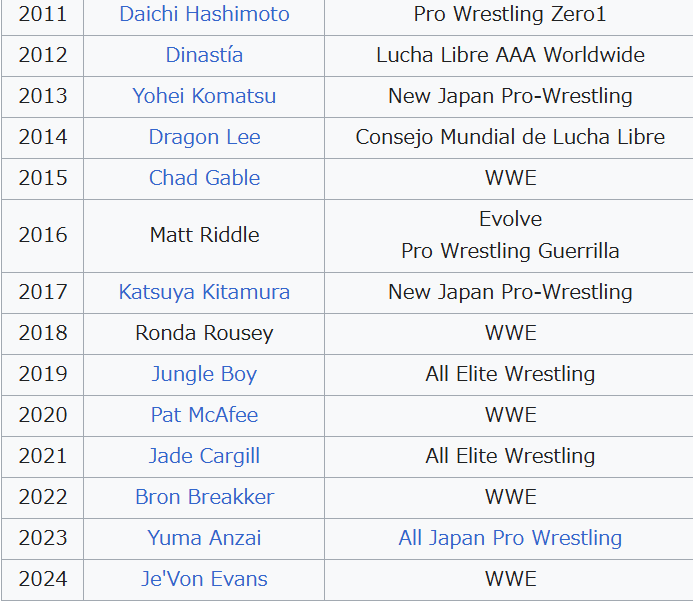
Task: Open the Katsuya Kitamura link
Action: 204,292
